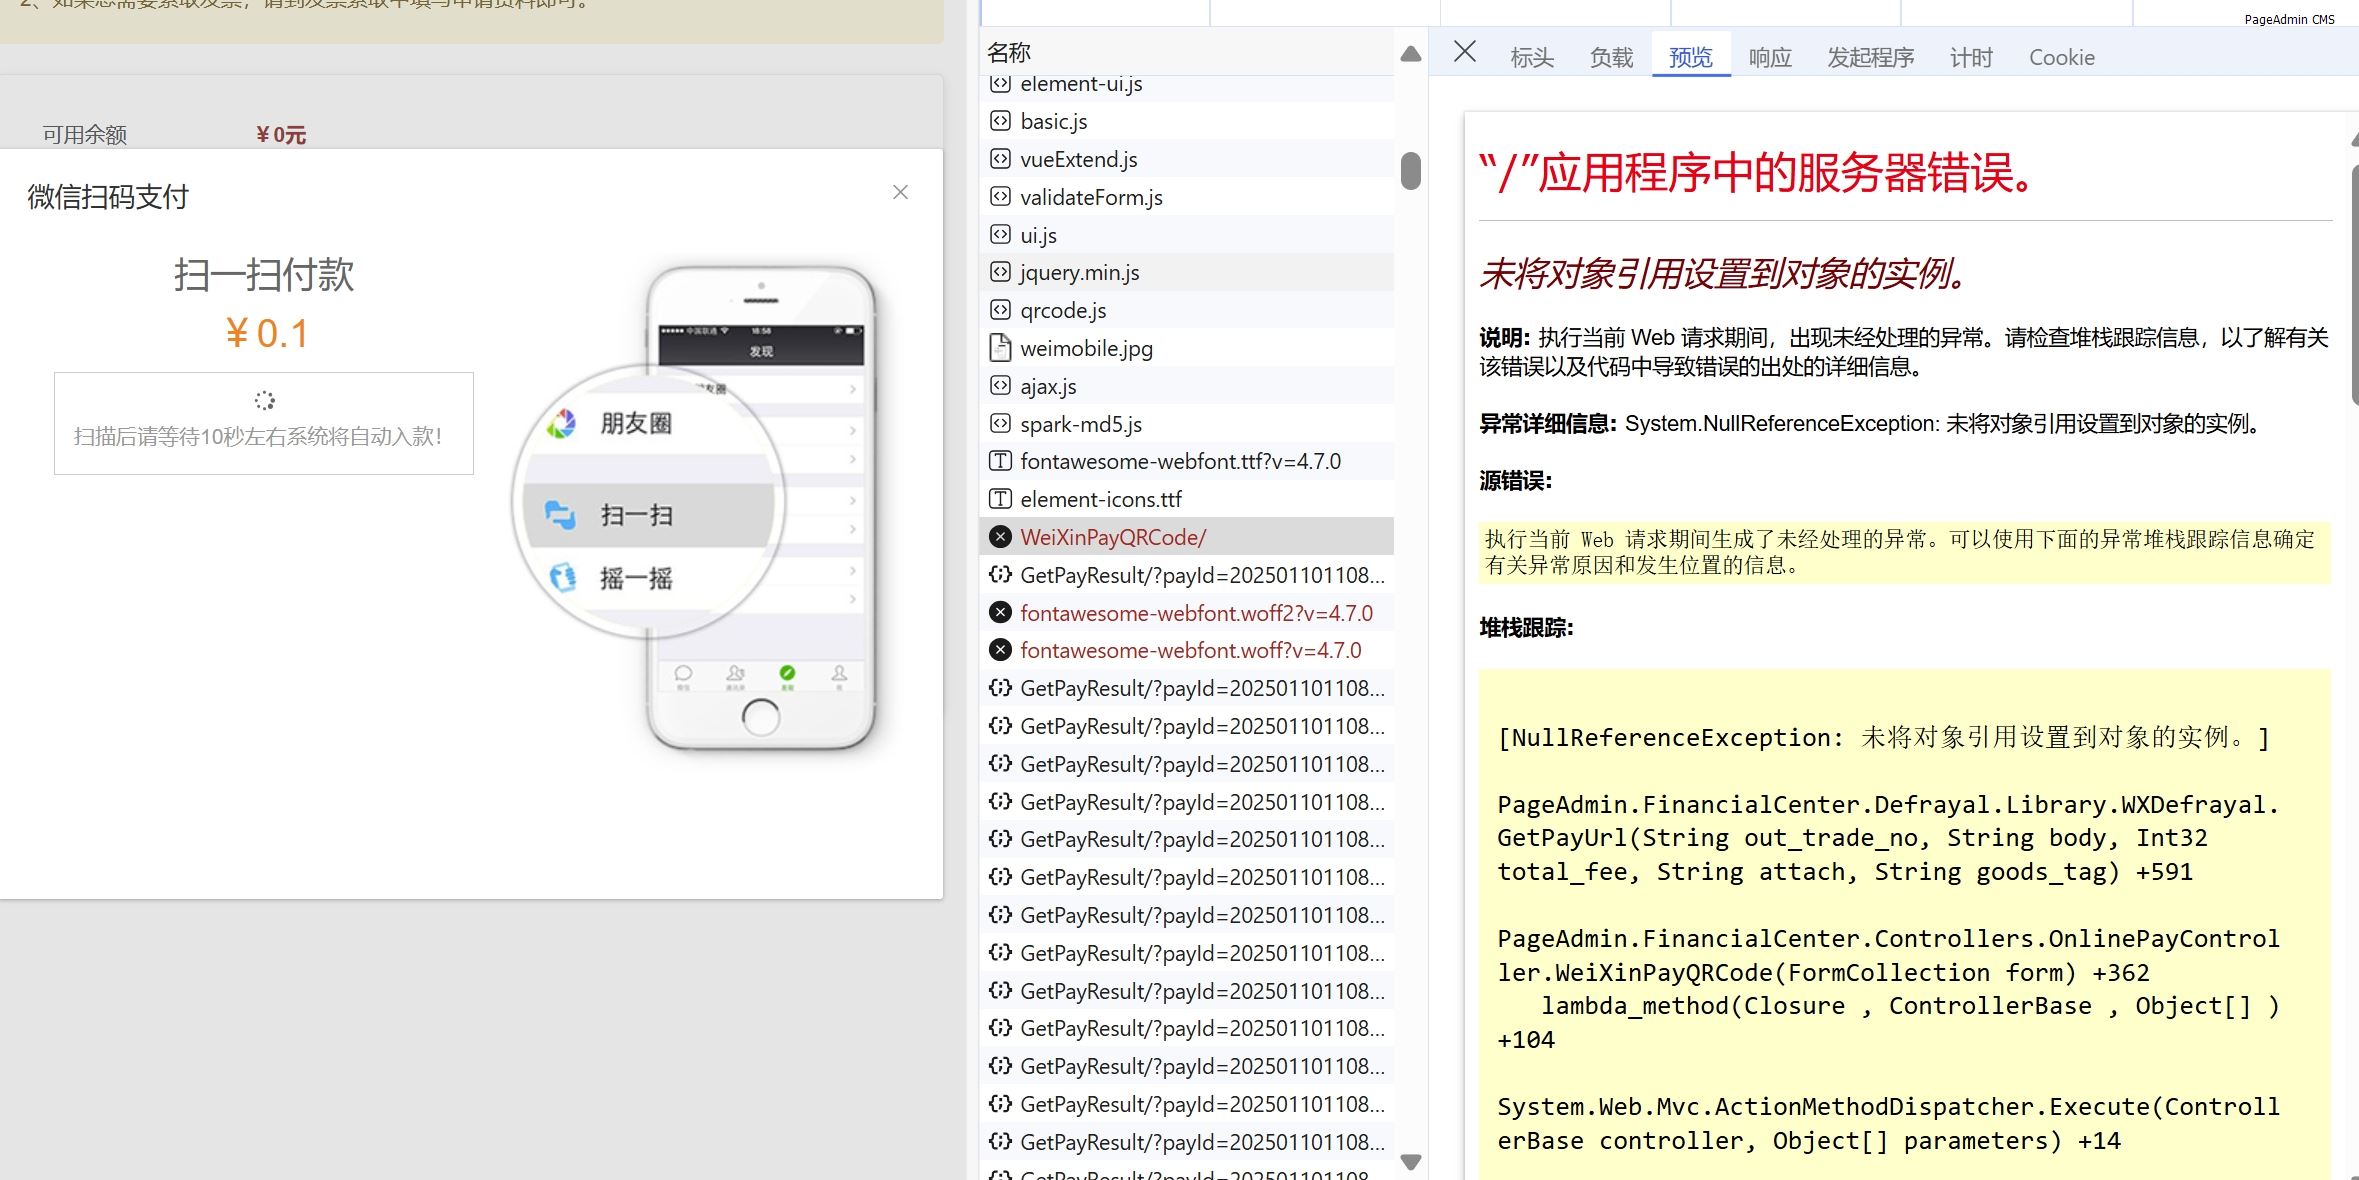Click the 堆栈跟踪 label
This screenshot has width=2359, height=1180.
click(x=1526, y=628)
